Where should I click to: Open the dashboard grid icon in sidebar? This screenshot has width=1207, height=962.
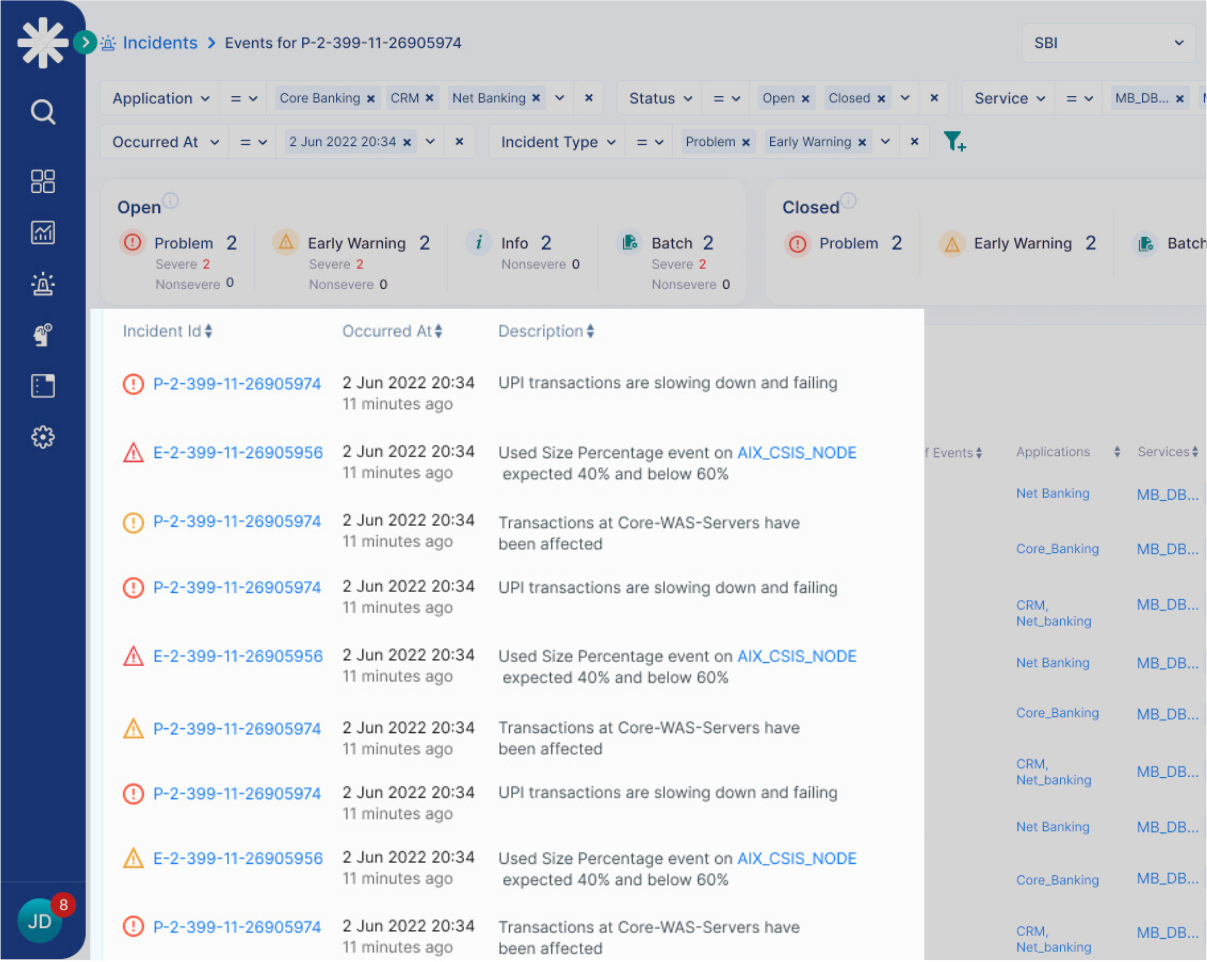pyautogui.click(x=43, y=181)
